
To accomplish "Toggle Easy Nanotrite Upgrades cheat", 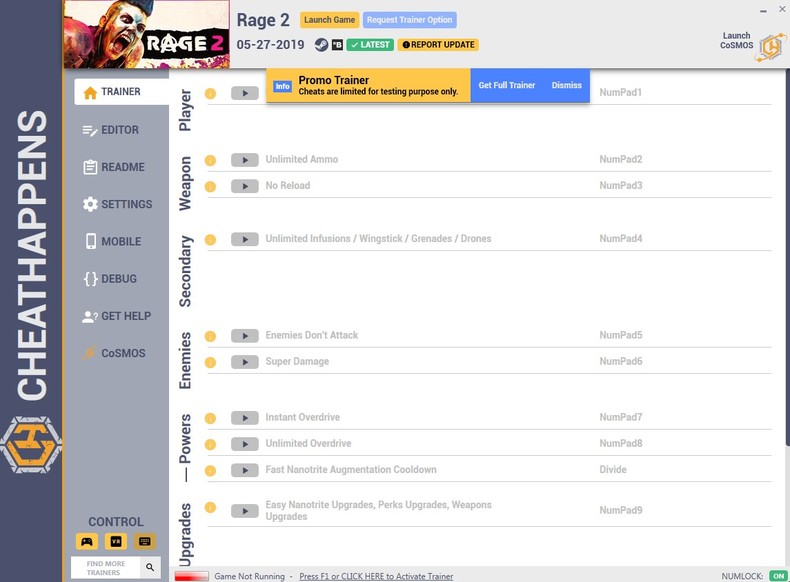I will coord(245,511).
